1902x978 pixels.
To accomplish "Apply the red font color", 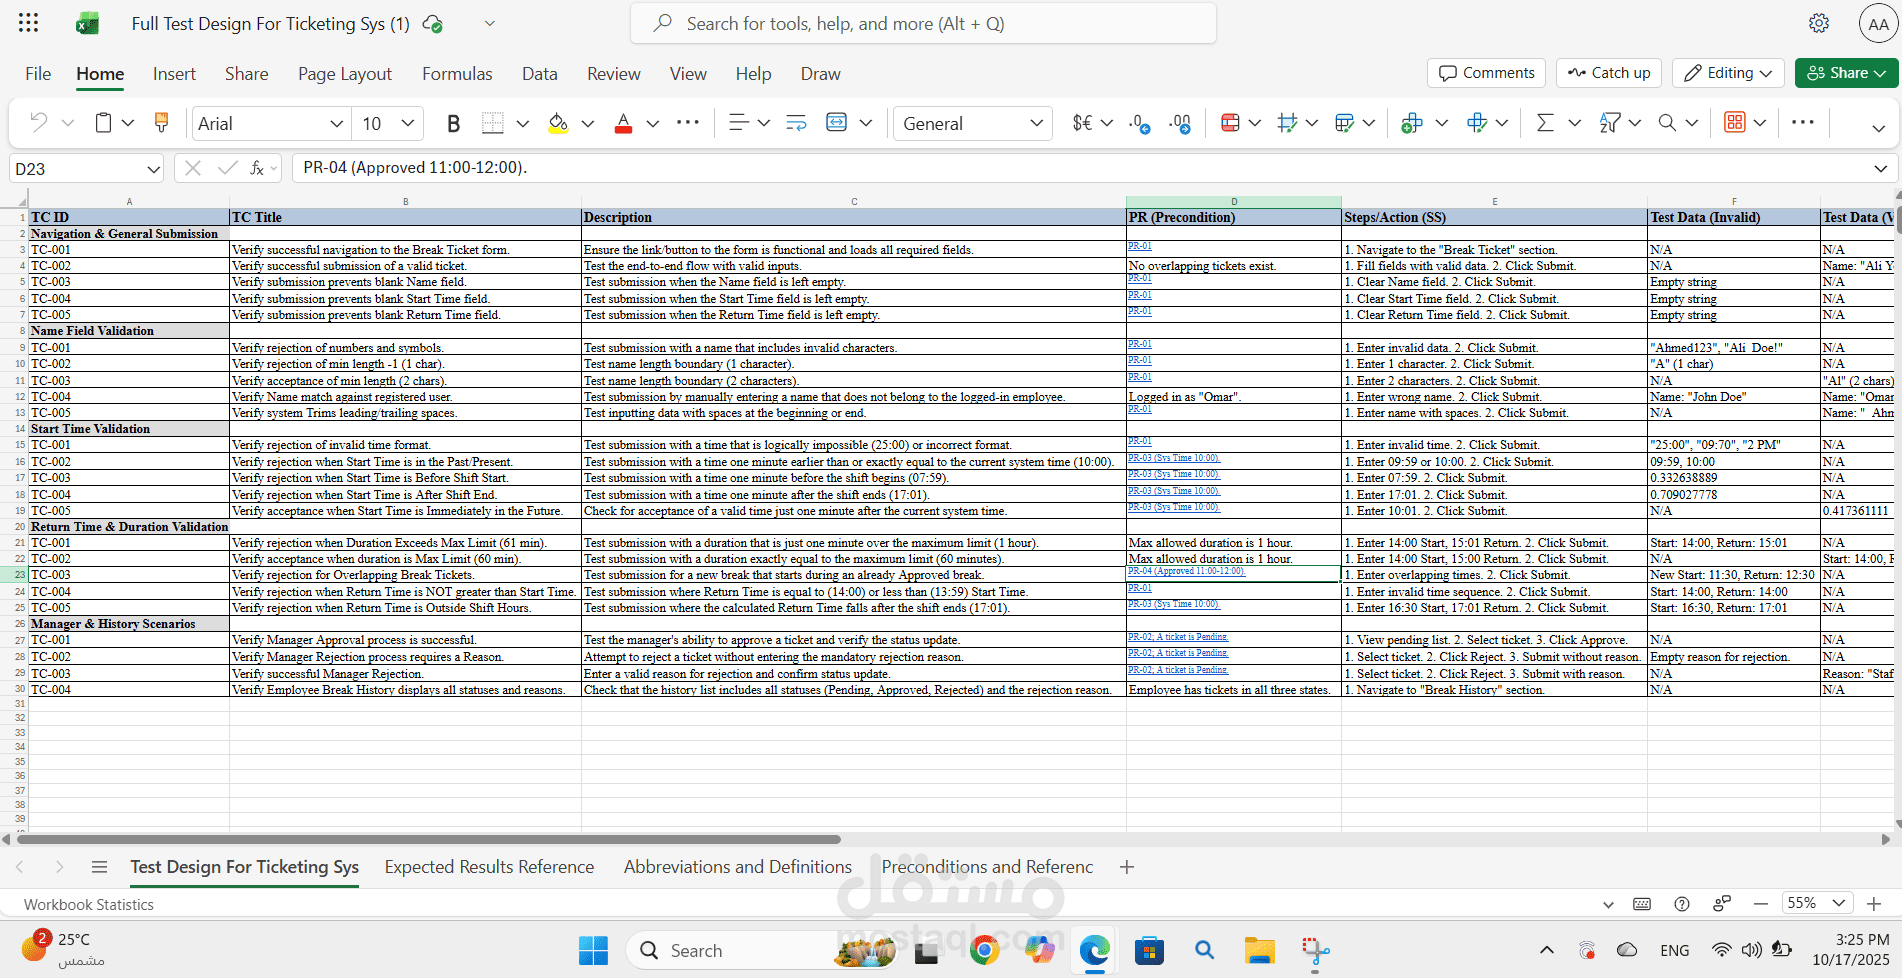I will [x=623, y=123].
